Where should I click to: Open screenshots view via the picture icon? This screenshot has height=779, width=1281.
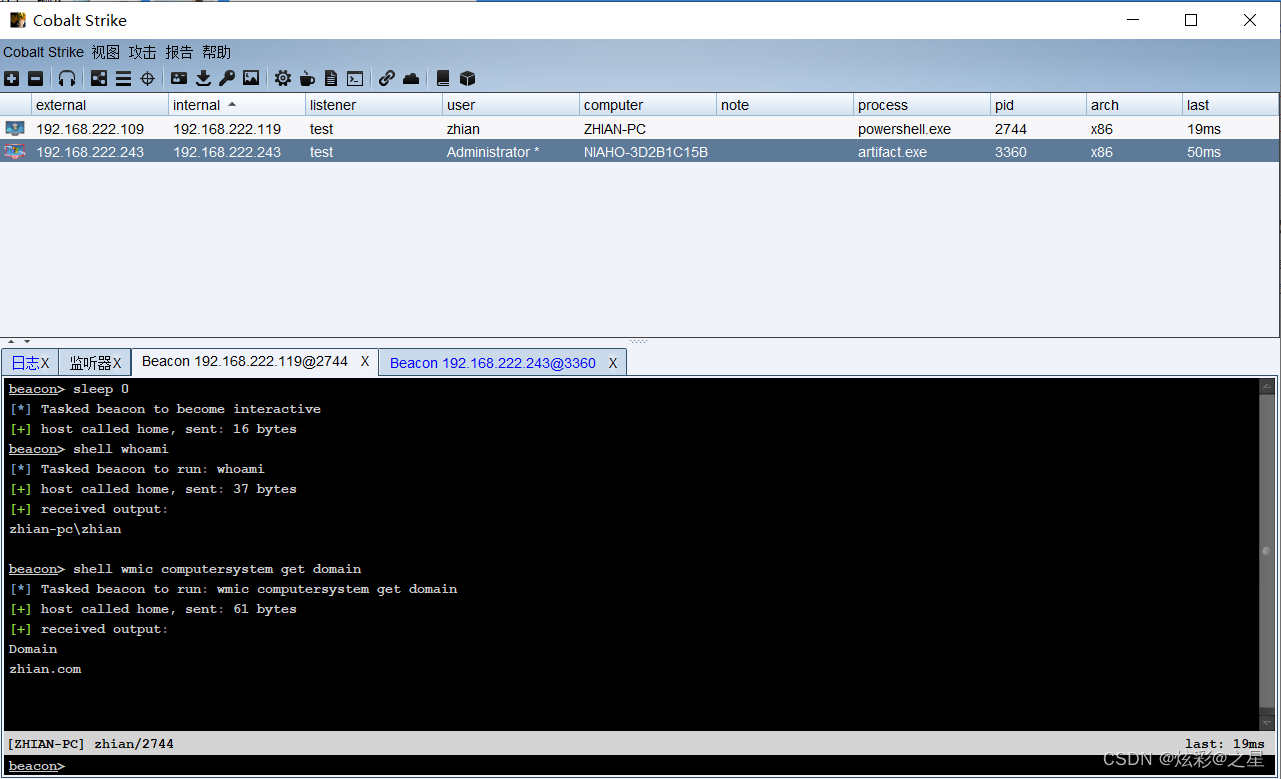(251, 78)
